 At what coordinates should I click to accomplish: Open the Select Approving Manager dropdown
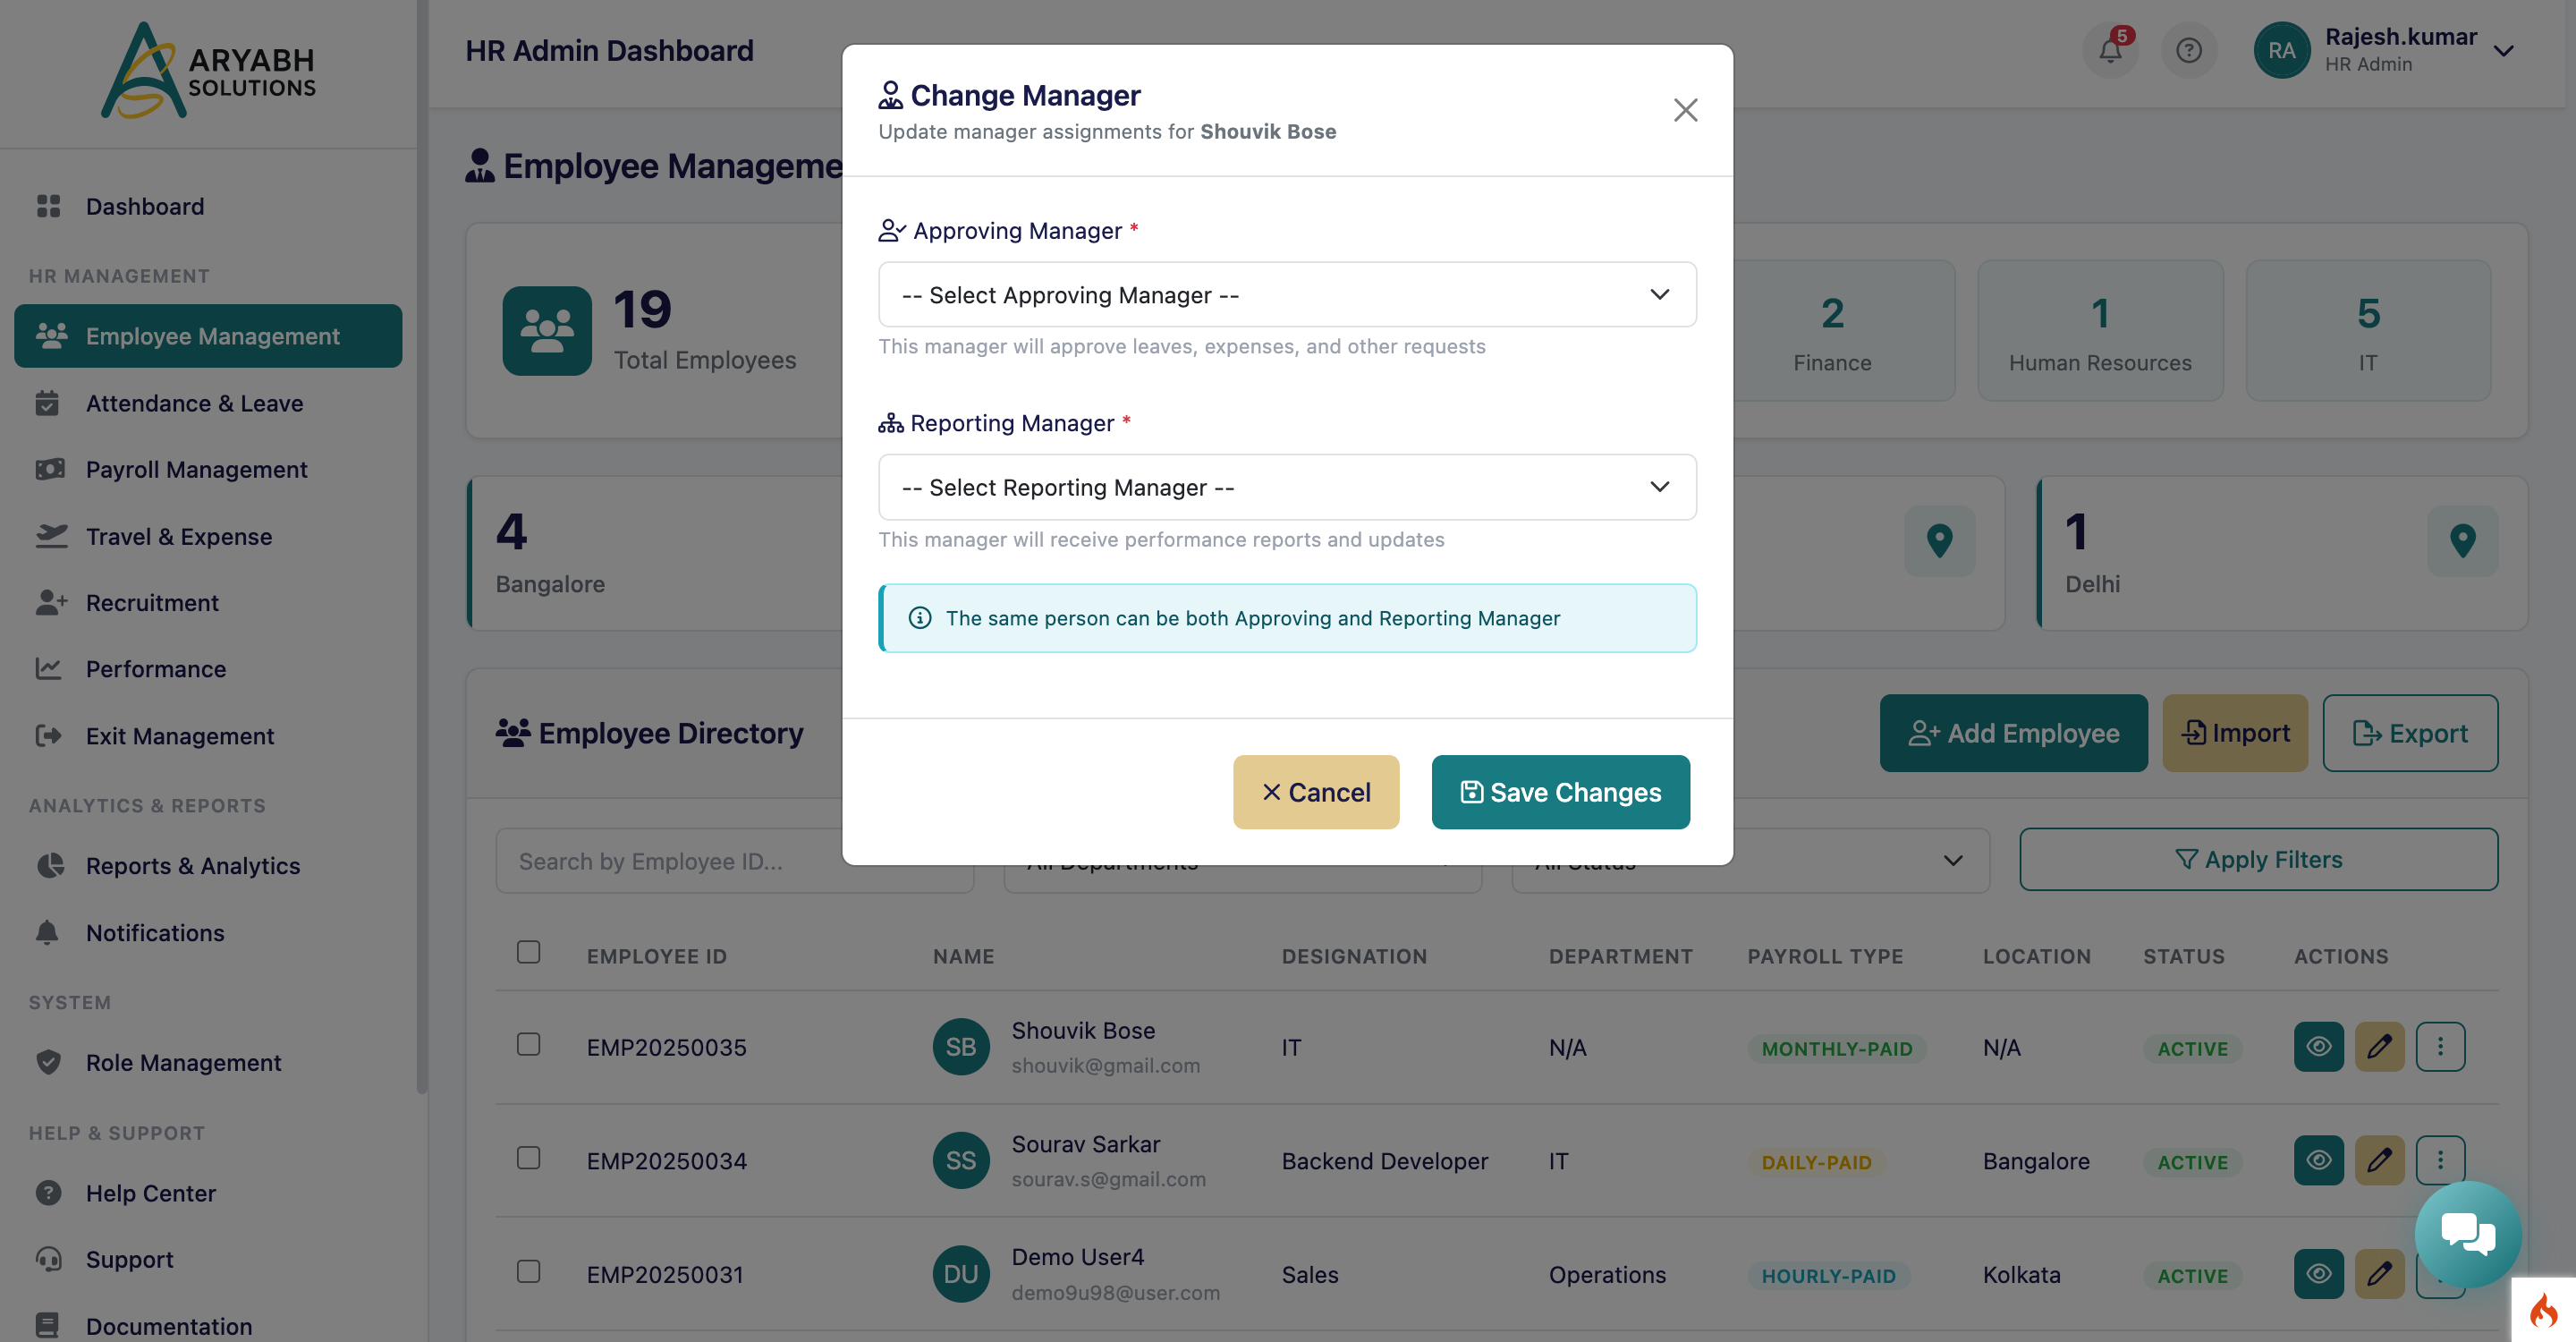click(1287, 294)
